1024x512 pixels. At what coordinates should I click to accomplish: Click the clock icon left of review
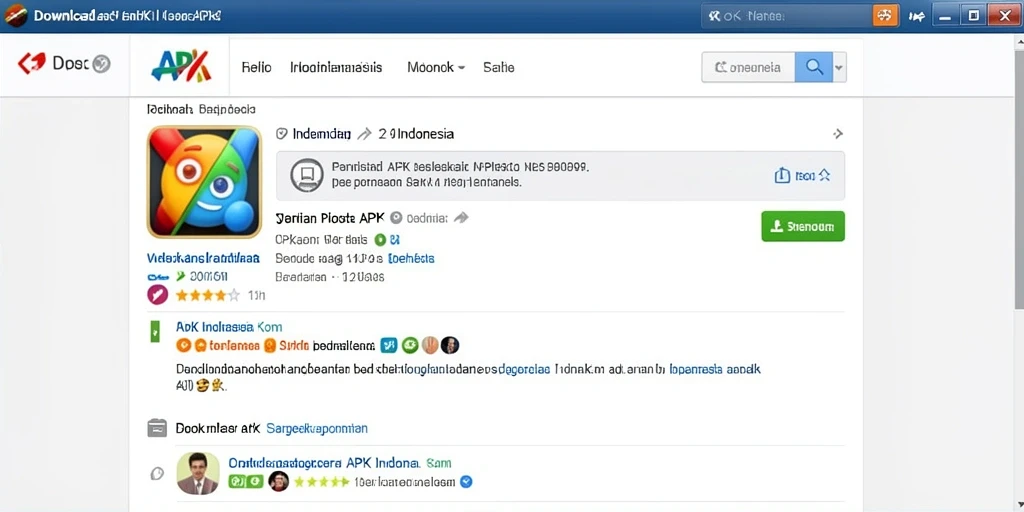157,473
